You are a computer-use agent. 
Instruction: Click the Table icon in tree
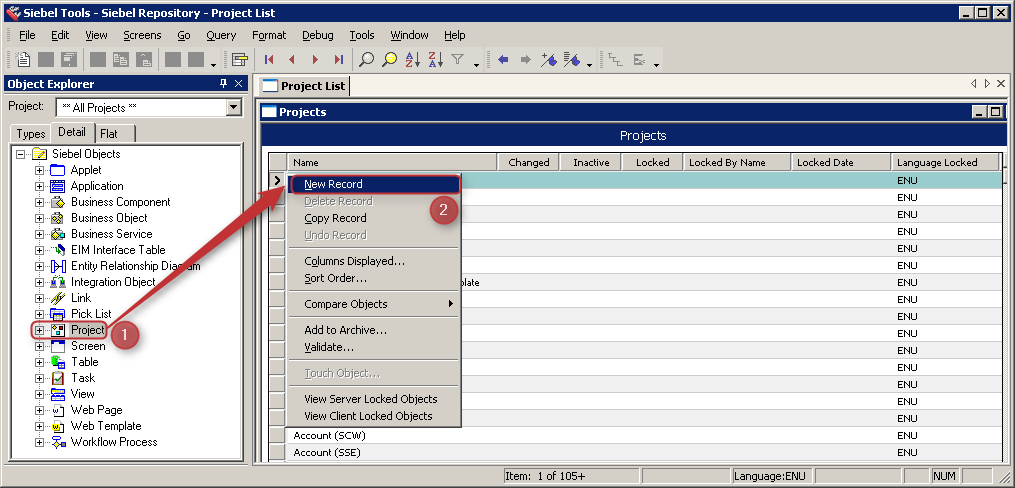tap(58, 362)
